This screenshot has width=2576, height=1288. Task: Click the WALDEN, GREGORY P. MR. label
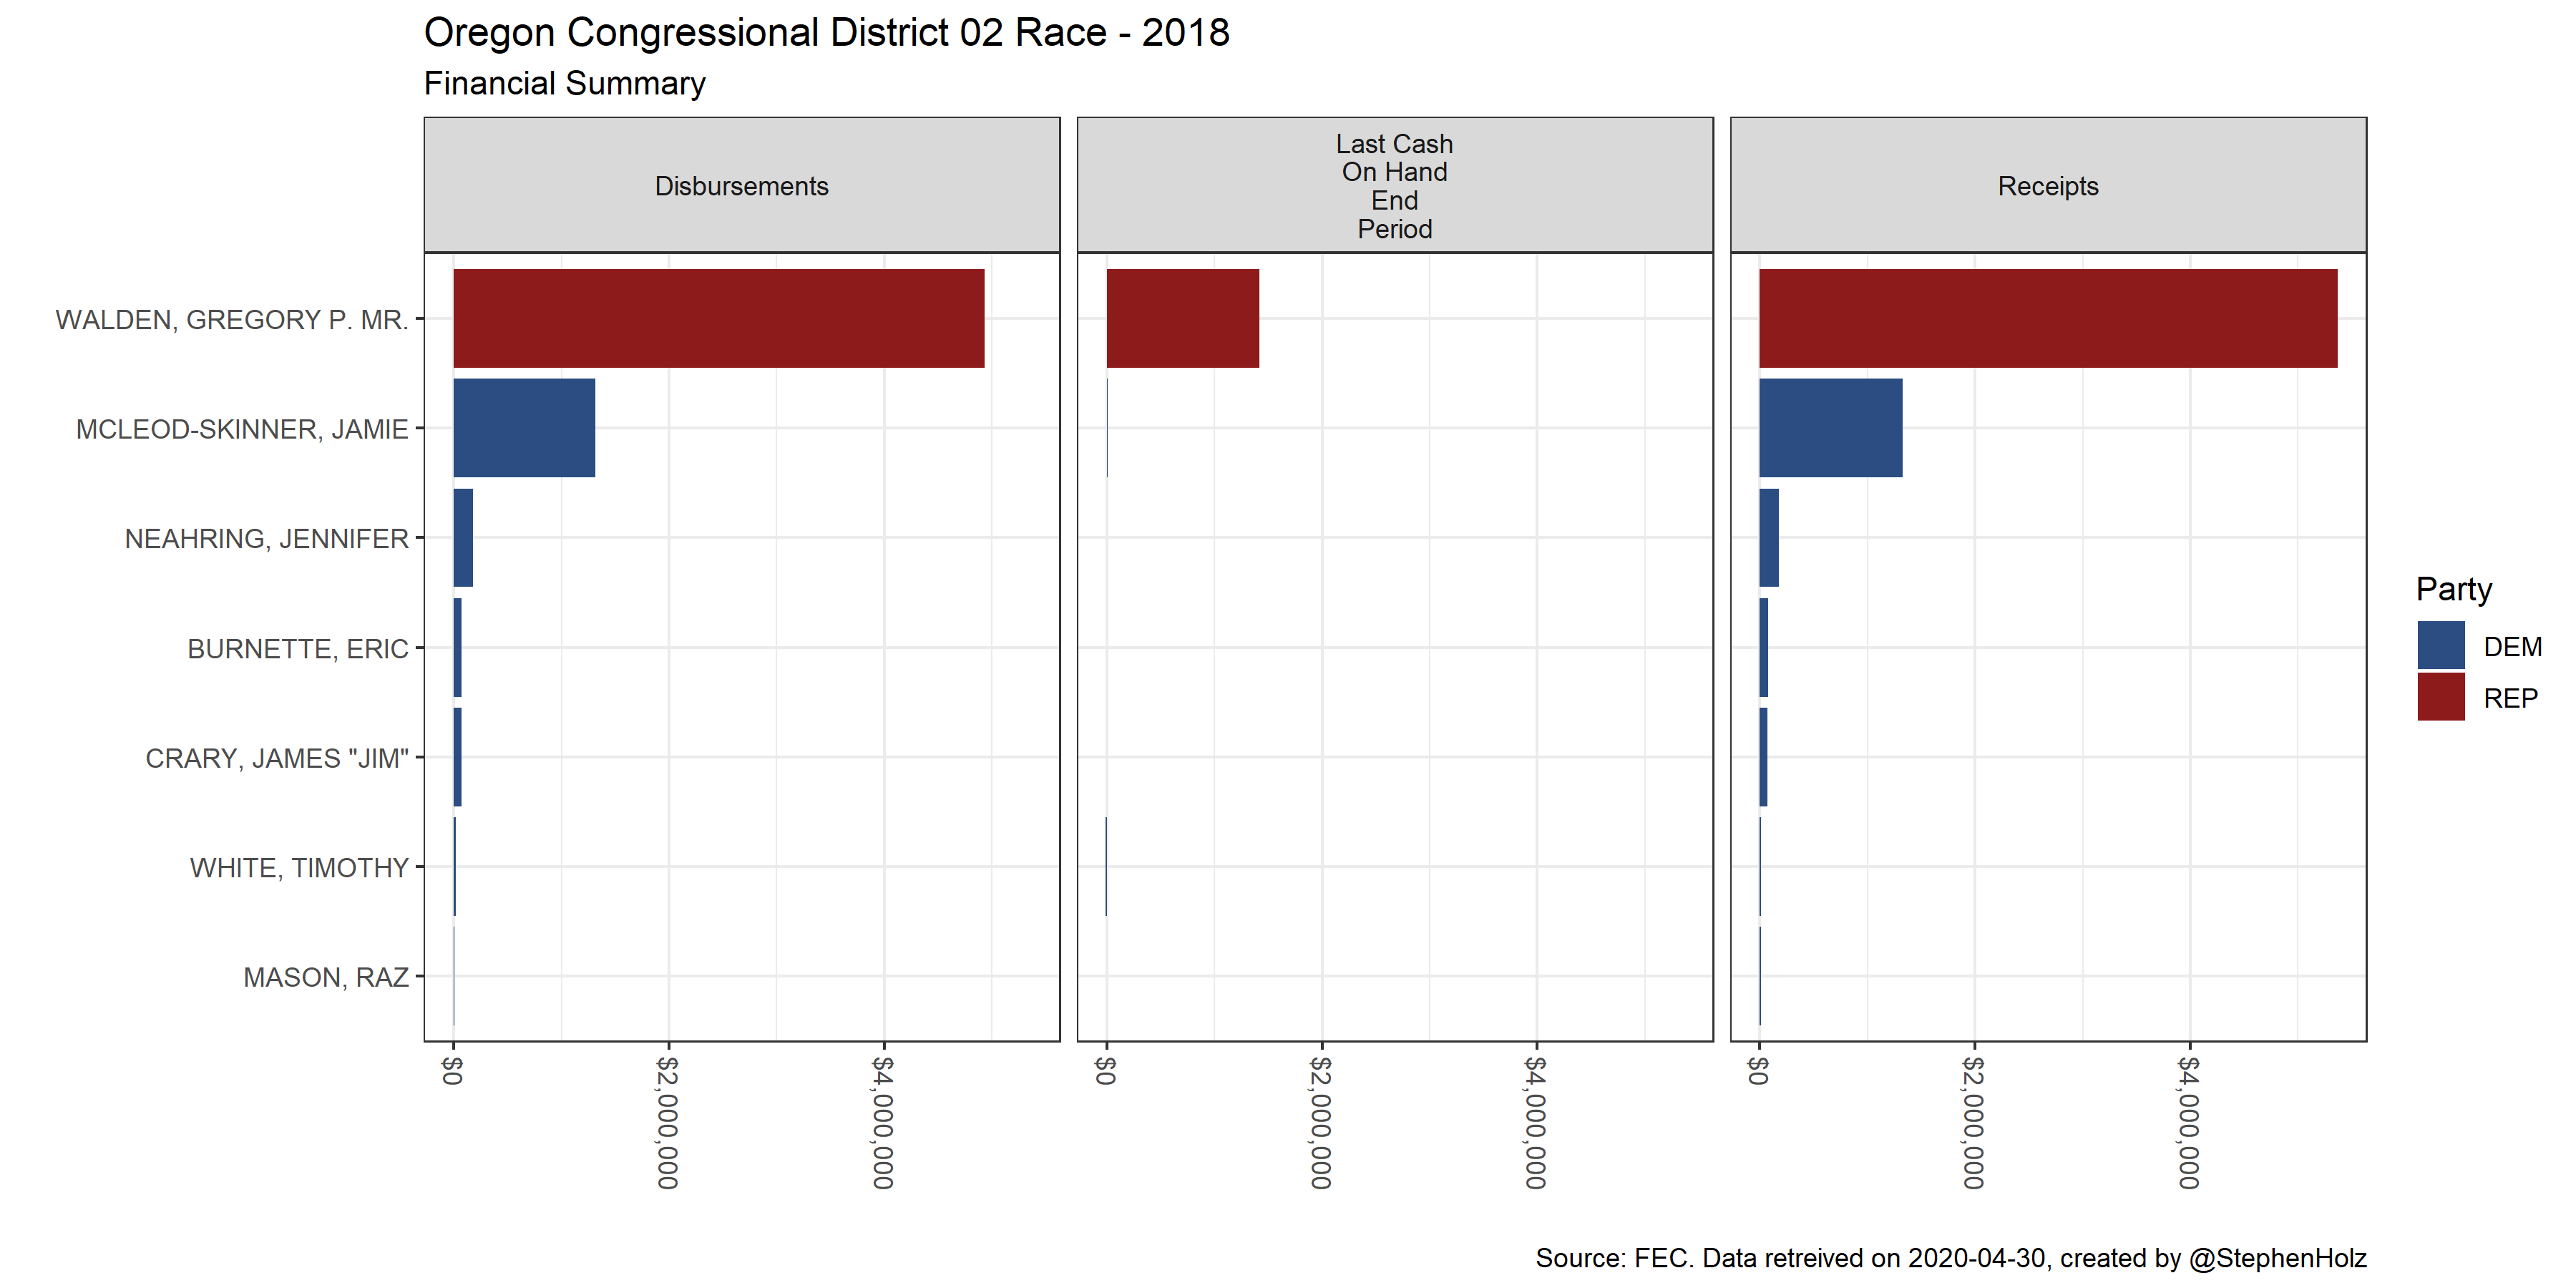click(232, 320)
